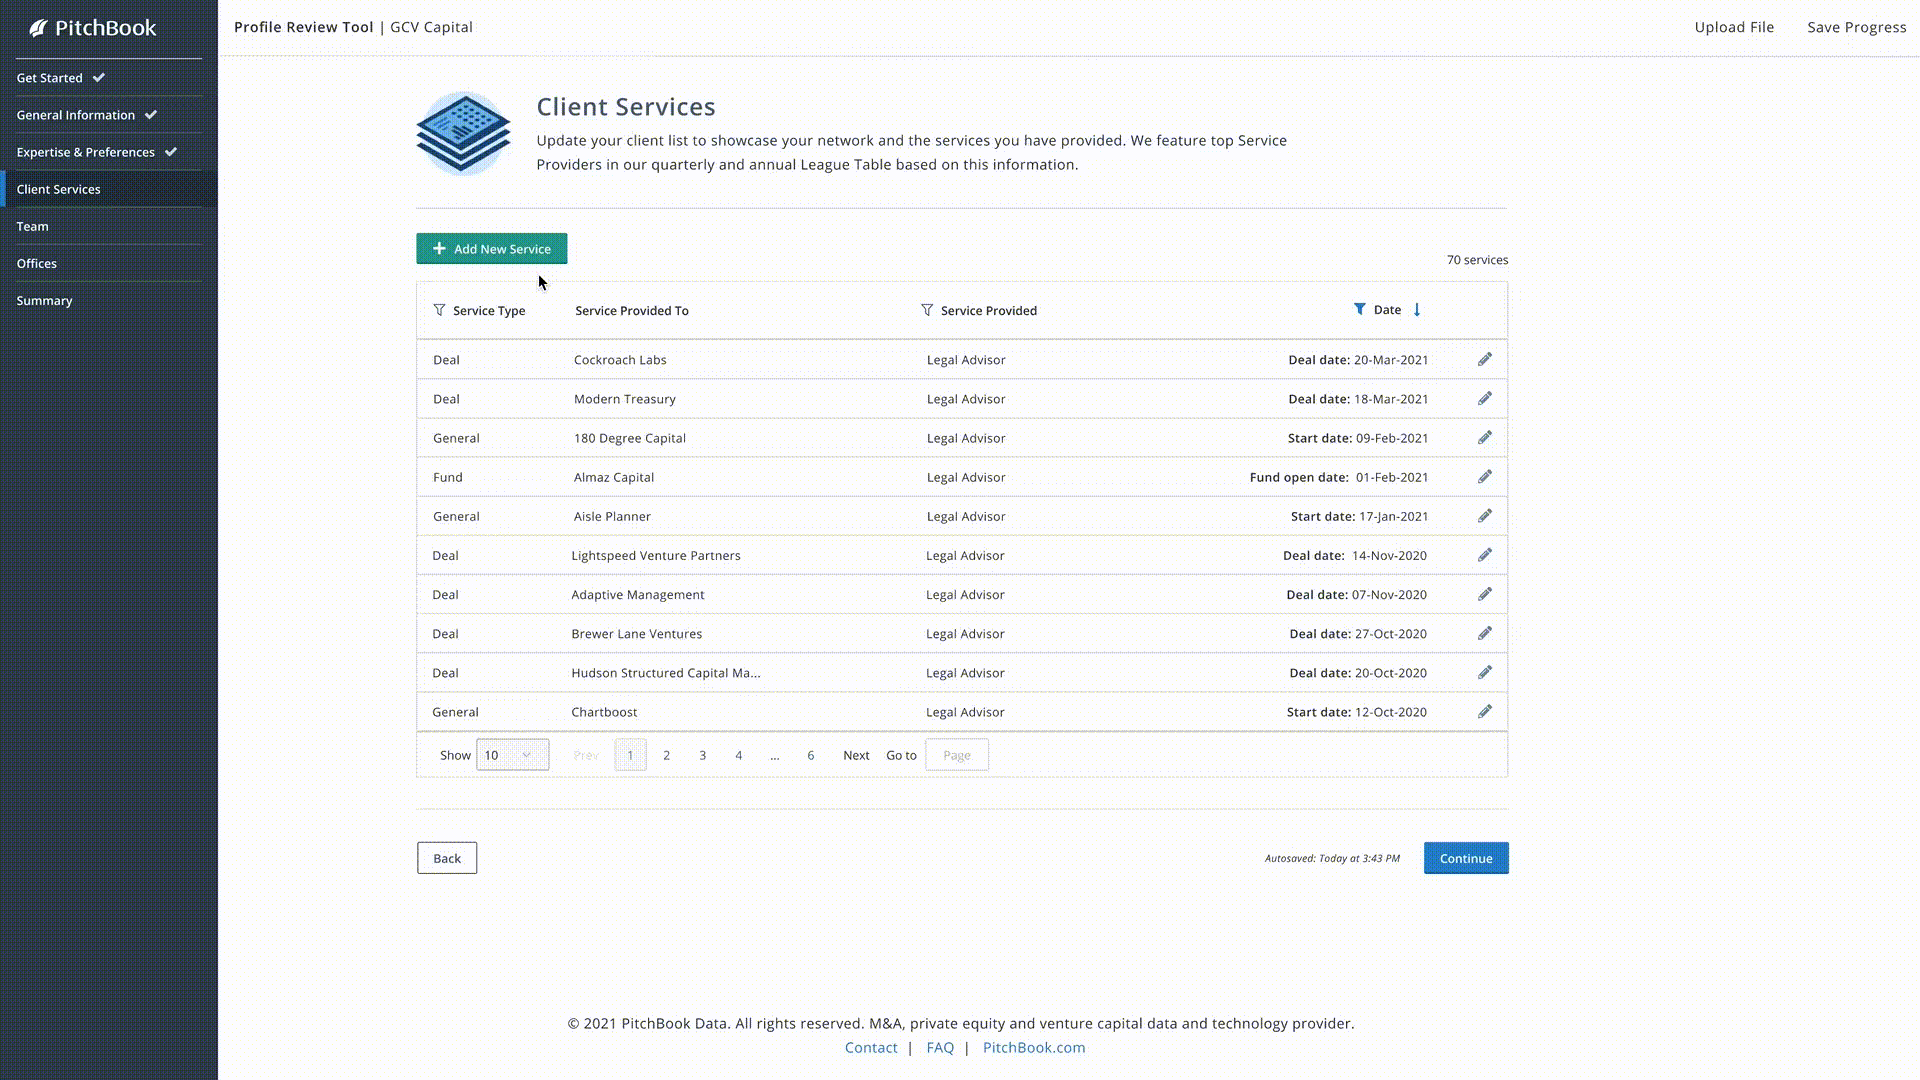The image size is (1920, 1080).
Task: Open the FAQ footer link
Action: (x=940, y=1048)
